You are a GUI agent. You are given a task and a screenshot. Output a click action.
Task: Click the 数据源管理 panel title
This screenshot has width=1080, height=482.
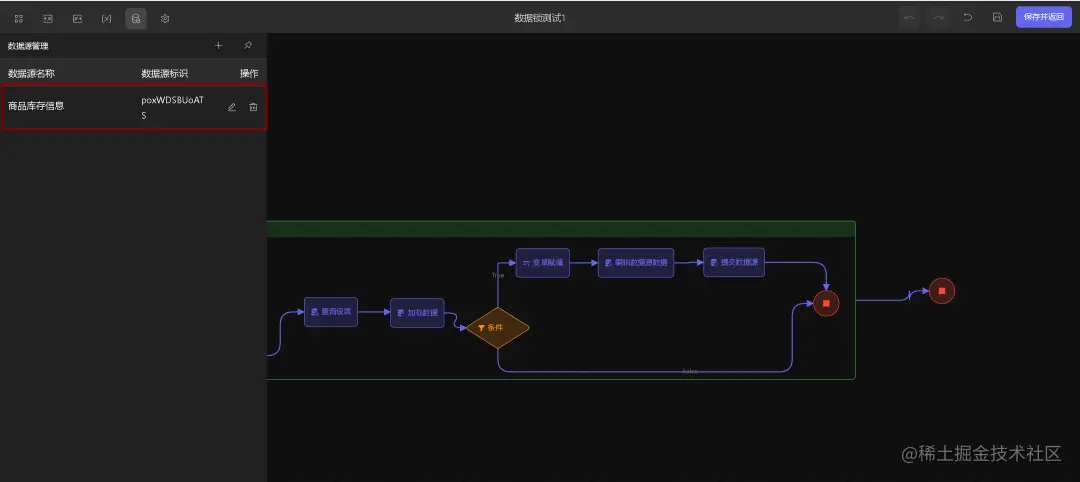[28, 46]
